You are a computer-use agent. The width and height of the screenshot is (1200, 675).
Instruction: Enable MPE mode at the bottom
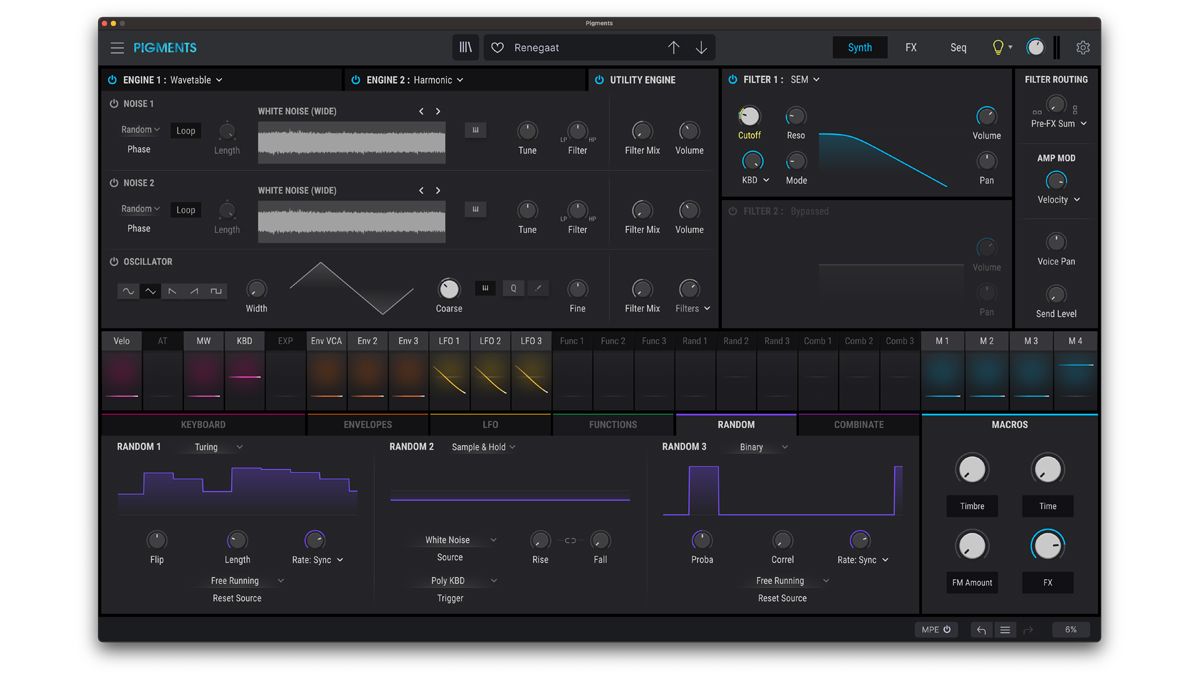click(x=936, y=629)
